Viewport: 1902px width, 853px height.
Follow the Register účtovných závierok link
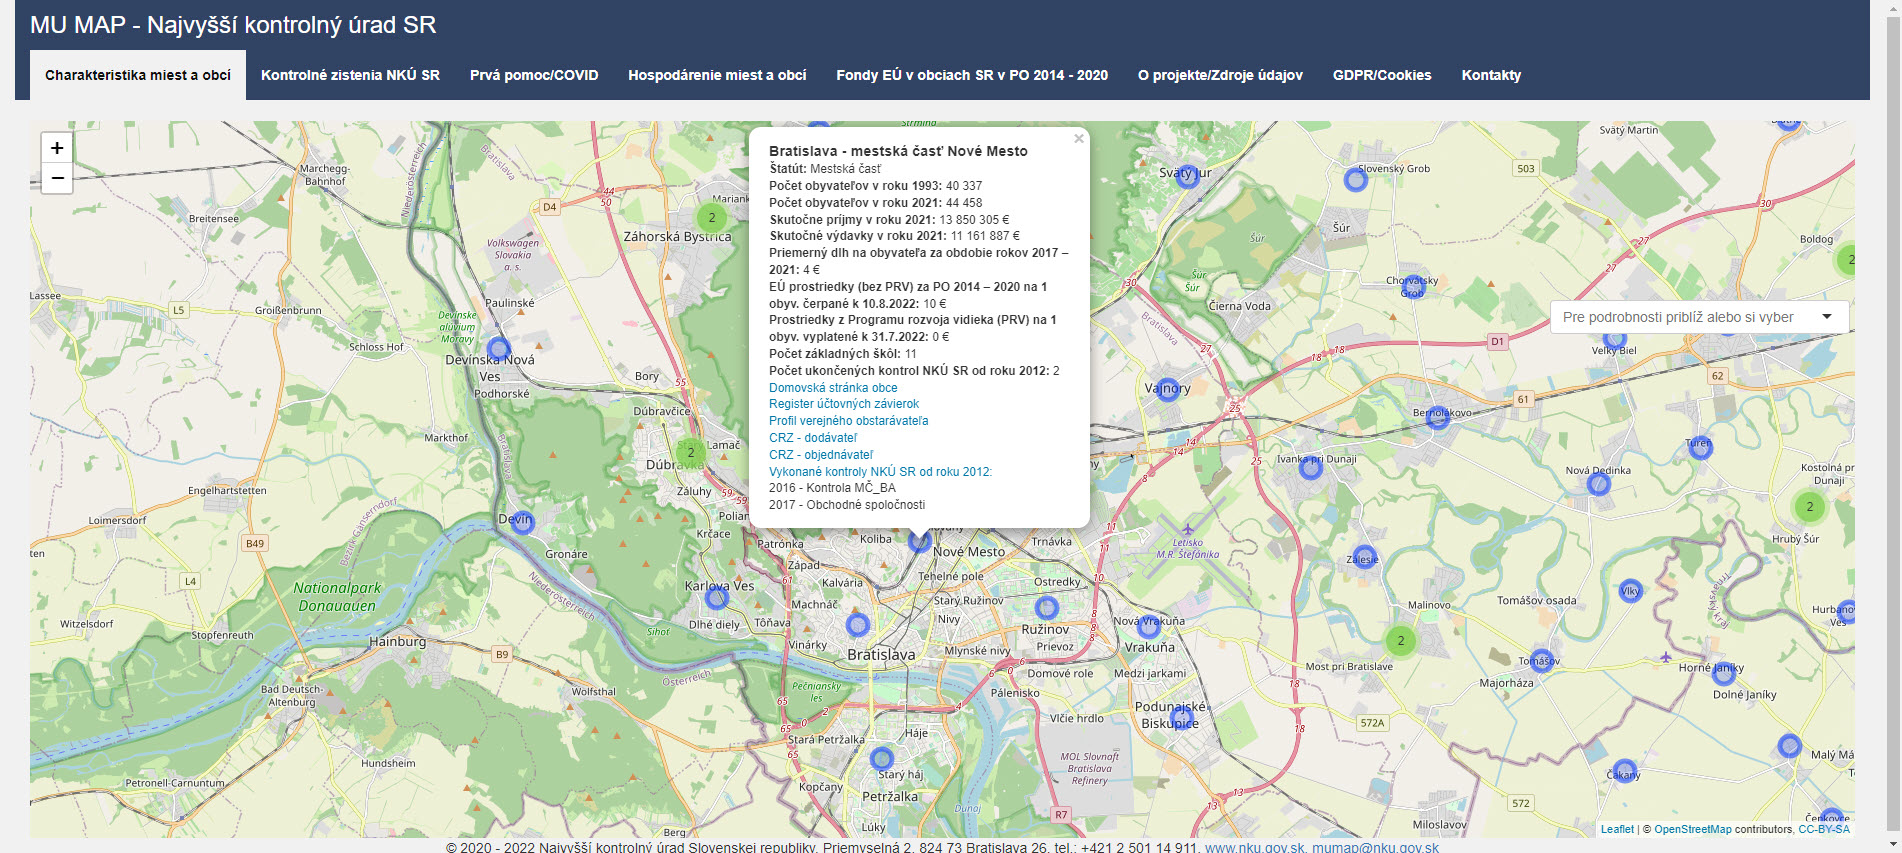tap(843, 404)
